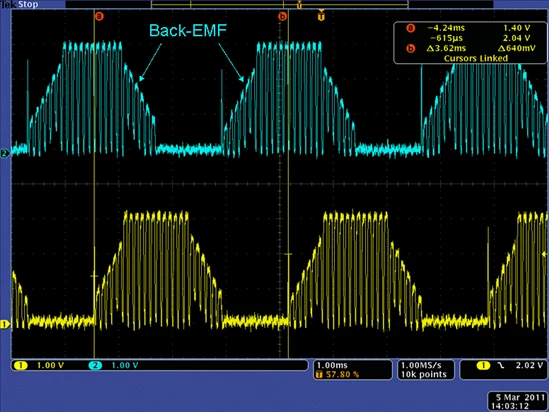Click the 1.00ms timebase readout

pyautogui.click(x=332, y=365)
